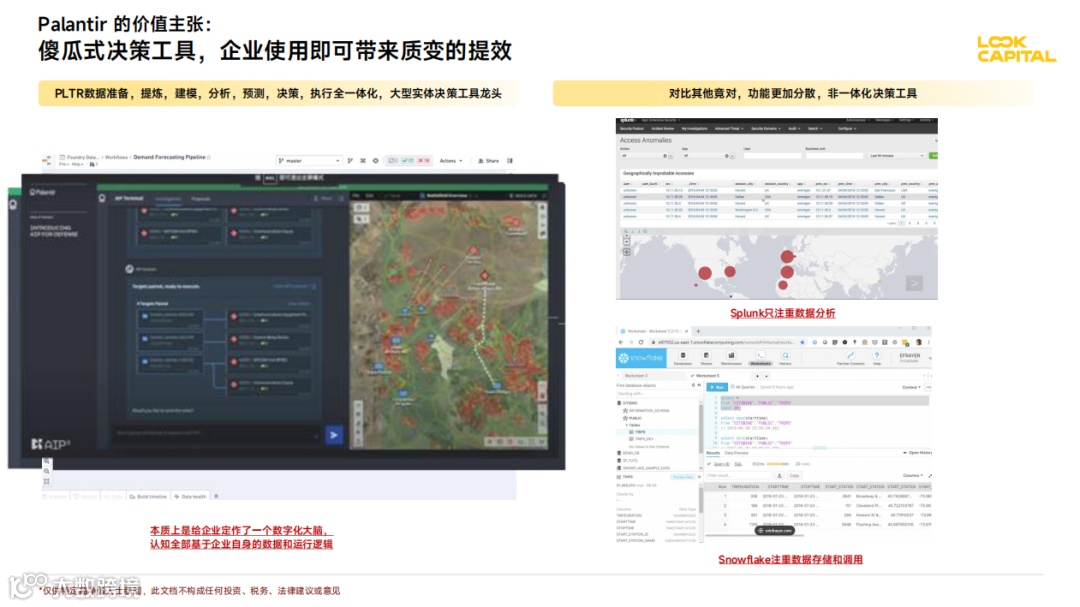Click the Foundry Share button

[488, 161]
